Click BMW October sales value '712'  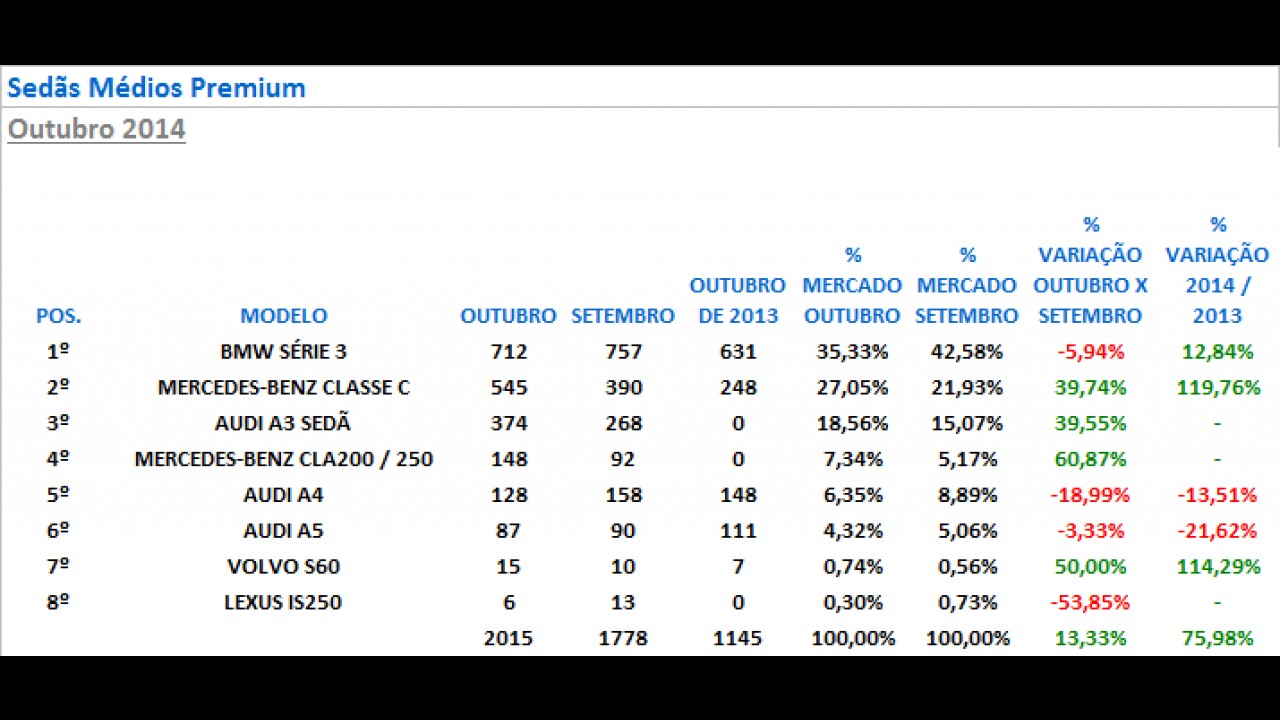click(x=508, y=352)
